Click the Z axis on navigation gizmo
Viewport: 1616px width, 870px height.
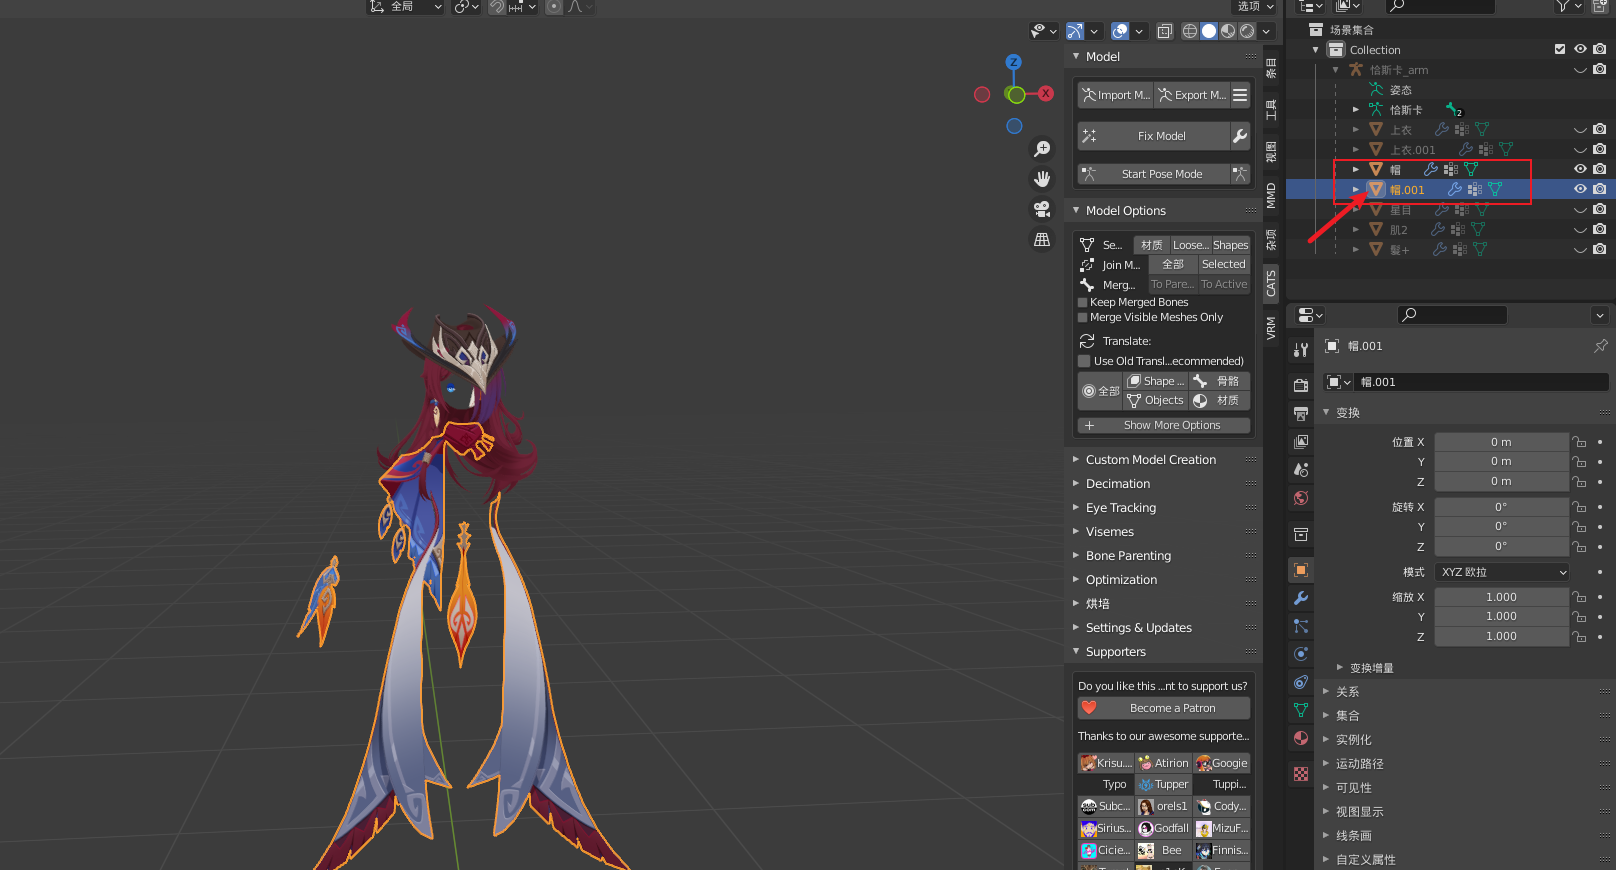point(1014,62)
